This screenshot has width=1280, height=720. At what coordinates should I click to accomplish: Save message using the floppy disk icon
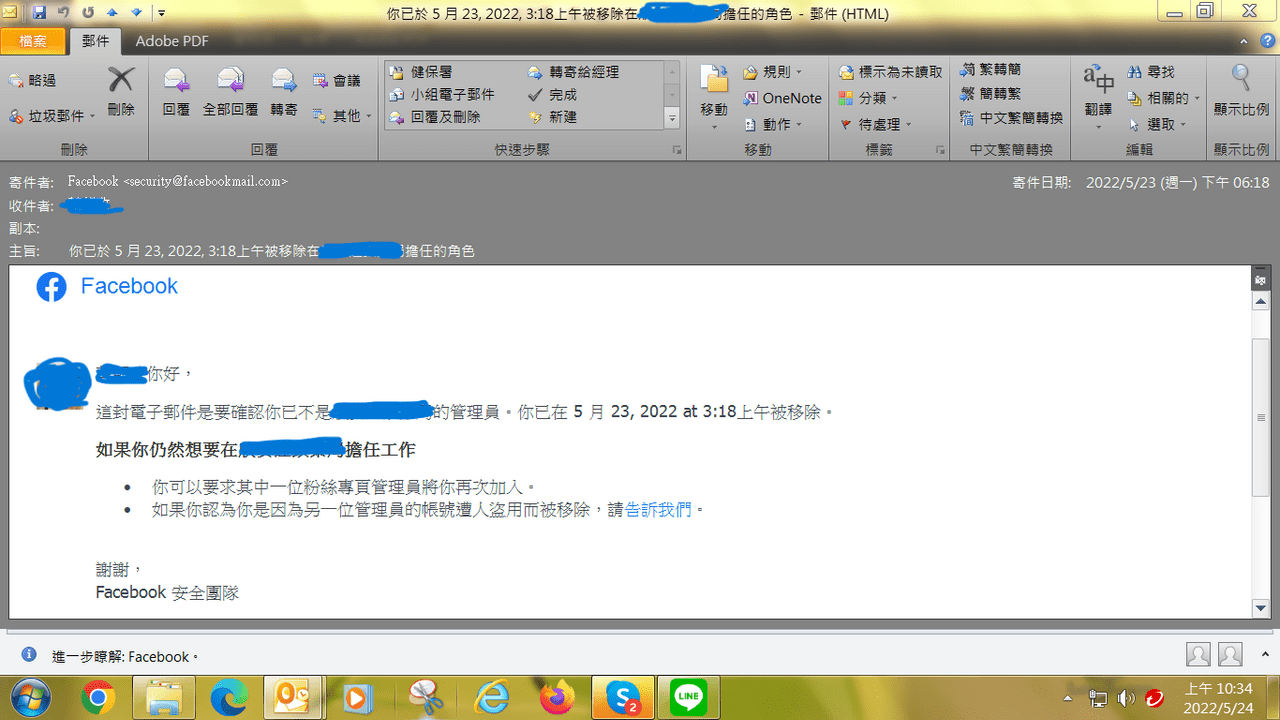coord(39,13)
